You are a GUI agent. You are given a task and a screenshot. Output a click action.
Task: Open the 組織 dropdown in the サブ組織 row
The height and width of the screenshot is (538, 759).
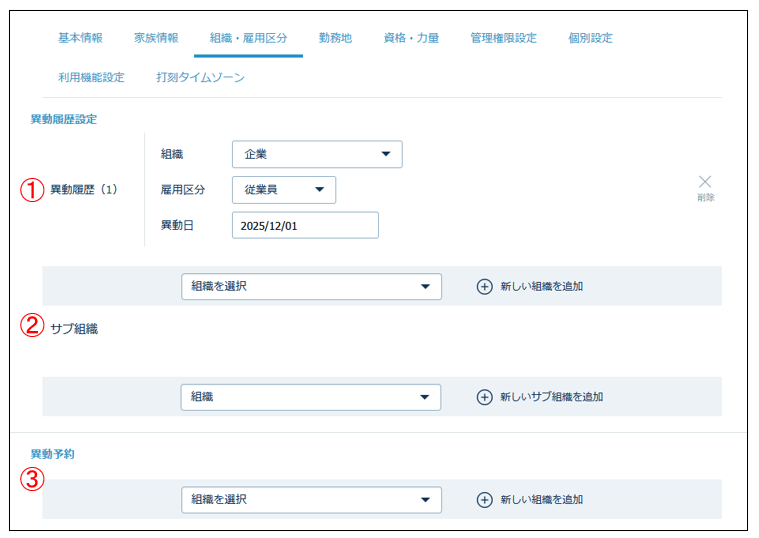point(311,397)
